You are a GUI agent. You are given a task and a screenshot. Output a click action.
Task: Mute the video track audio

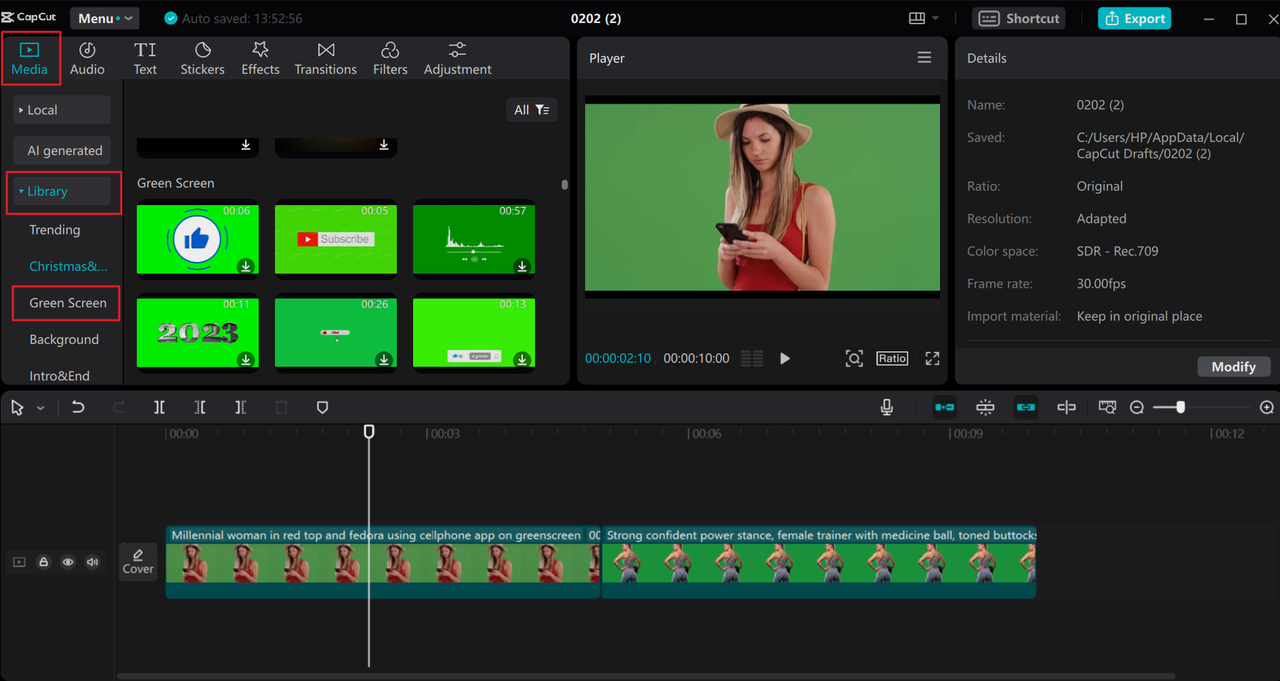(x=93, y=562)
